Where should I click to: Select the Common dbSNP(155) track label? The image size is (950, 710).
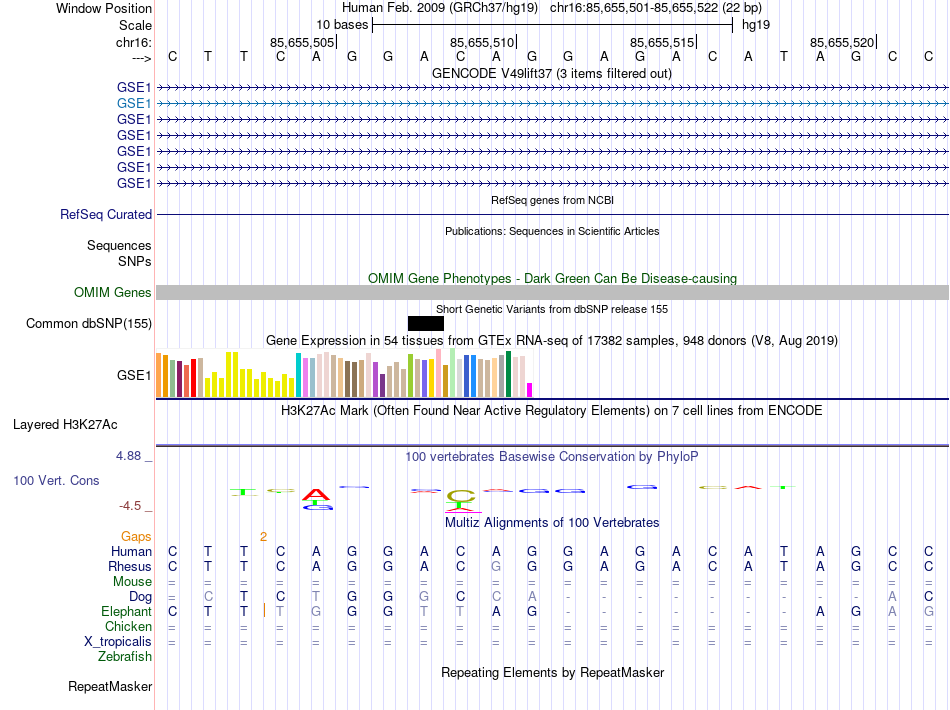click(89, 323)
